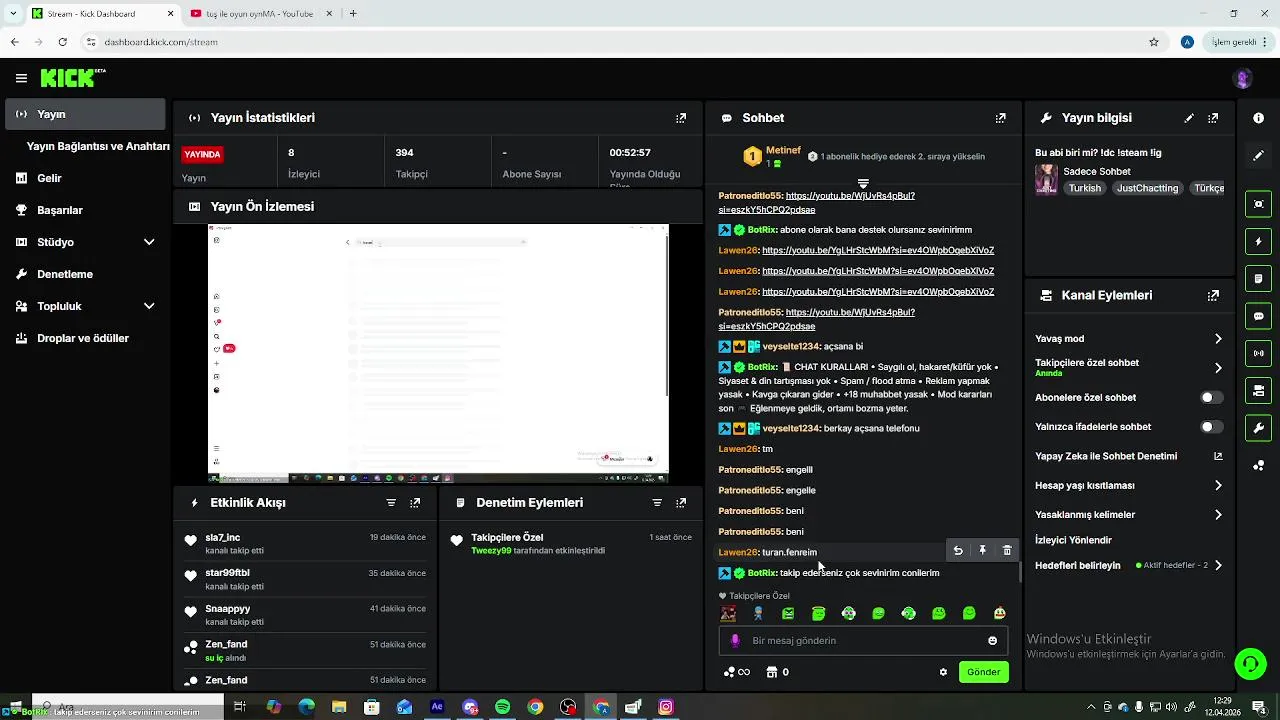Viewport: 1280px width, 720px height.
Task: Select Yayın in the sidebar
Action: click(x=85, y=114)
